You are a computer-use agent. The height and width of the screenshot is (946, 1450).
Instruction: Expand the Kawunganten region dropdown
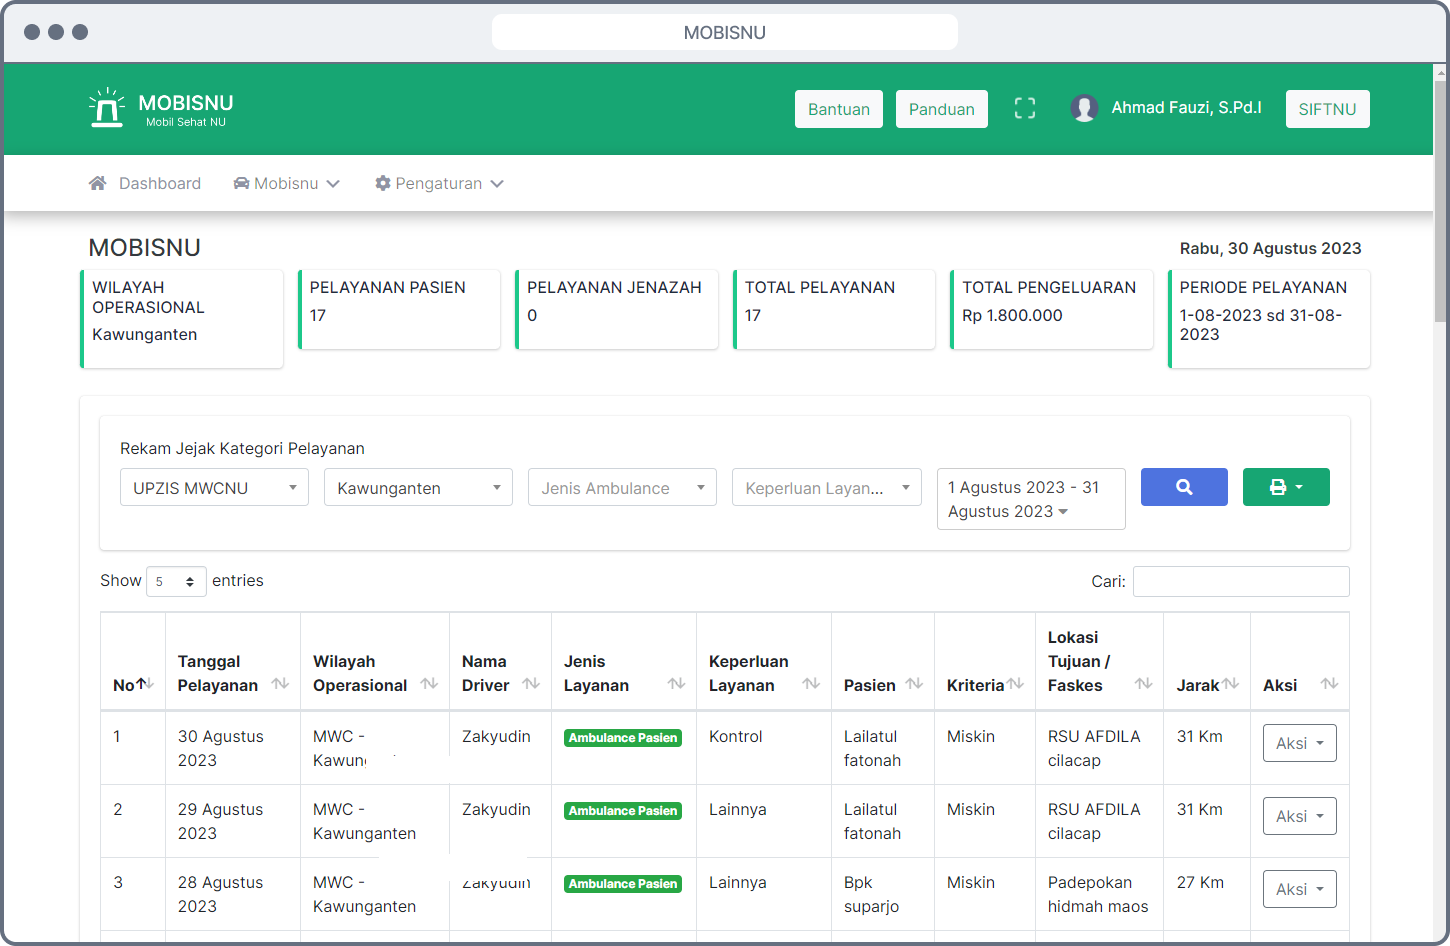coord(418,488)
